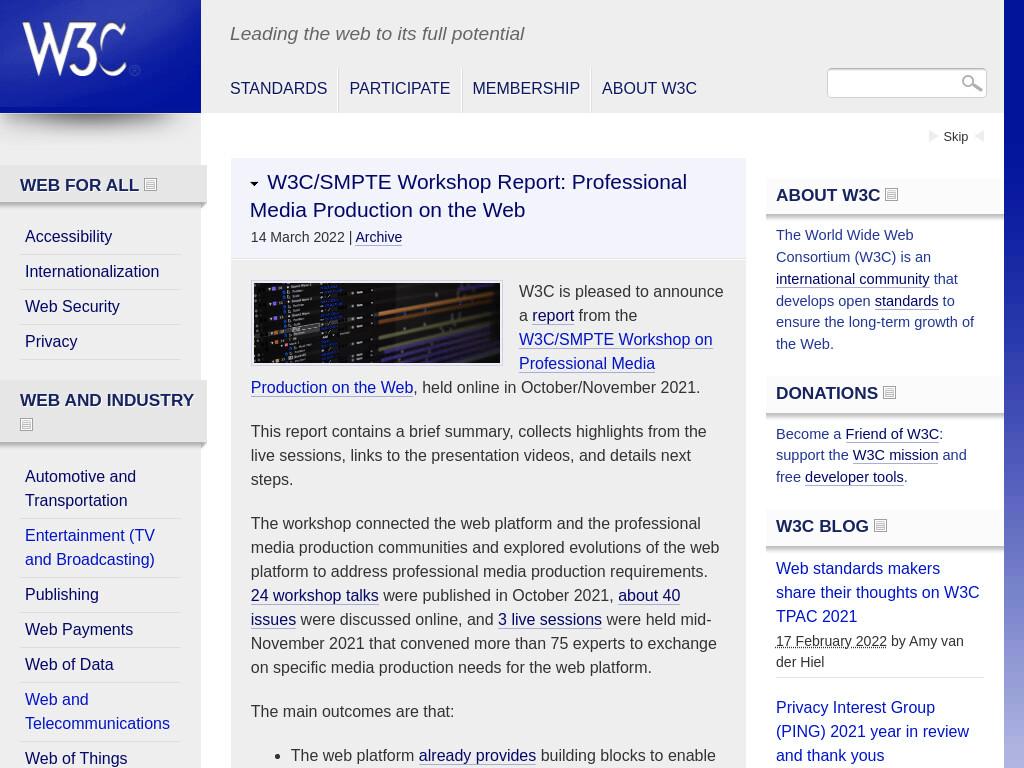
Task: Click the Skip link
Action: click(955, 136)
